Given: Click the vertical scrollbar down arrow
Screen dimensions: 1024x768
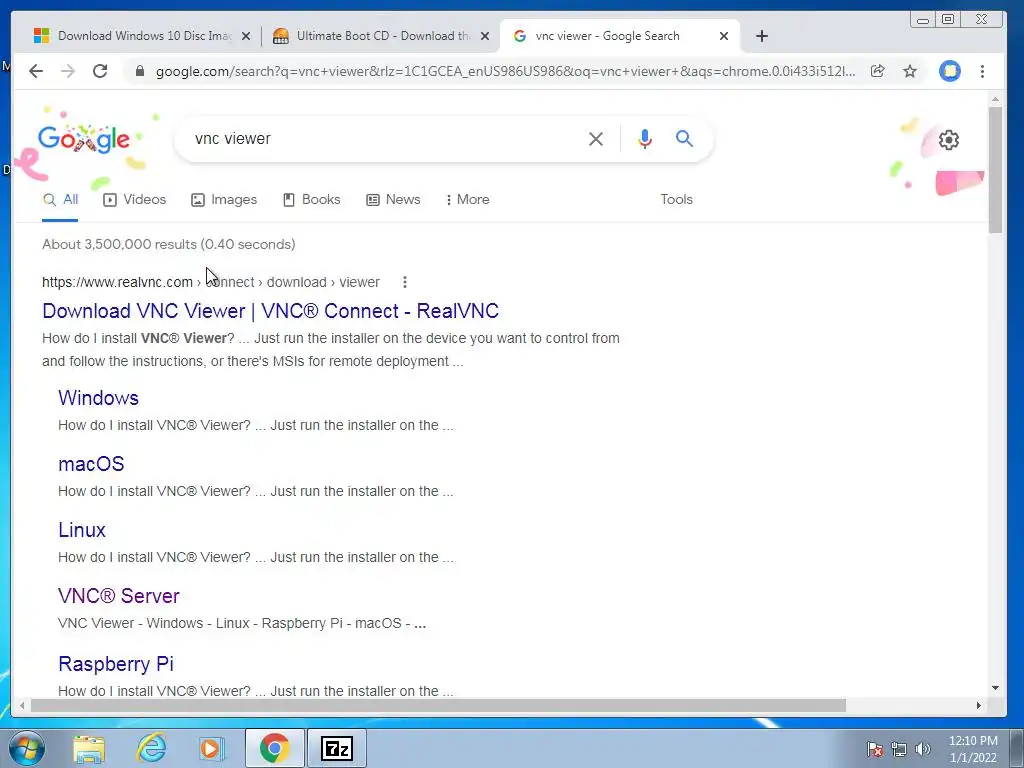Looking at the screenshot, I should (x=995, y=688).
